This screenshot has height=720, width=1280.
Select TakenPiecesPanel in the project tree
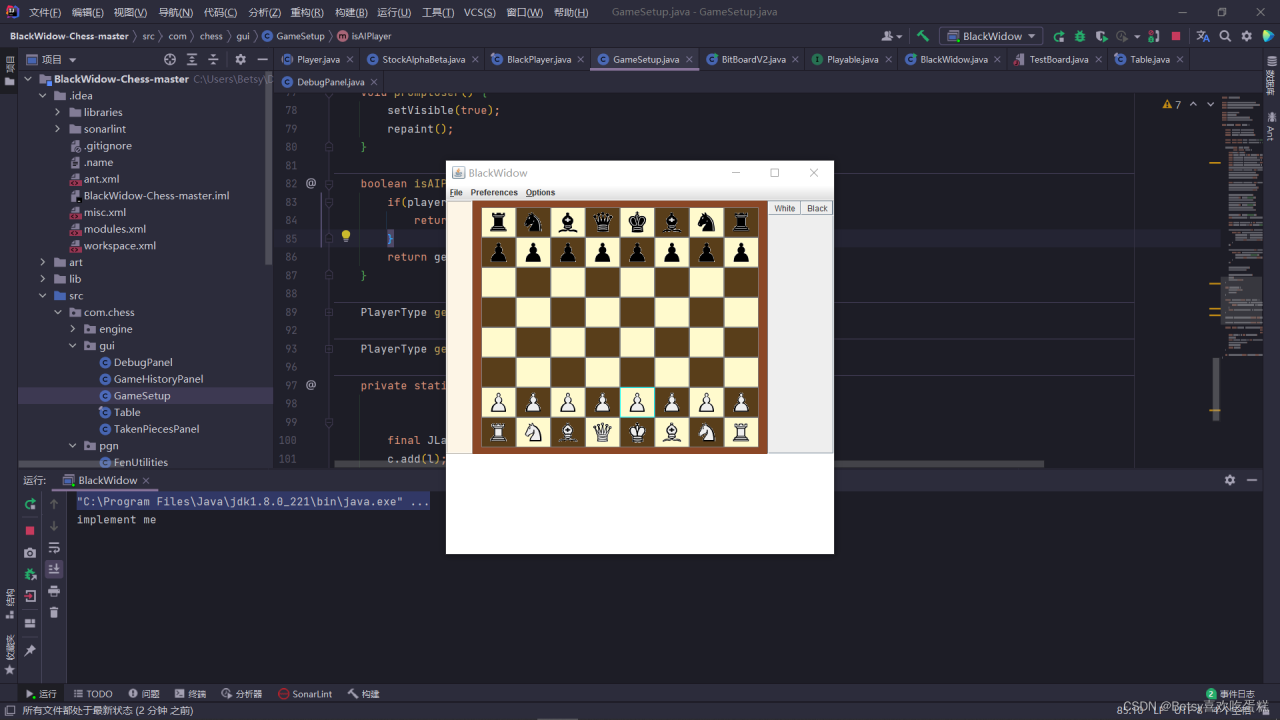(156, 429)
